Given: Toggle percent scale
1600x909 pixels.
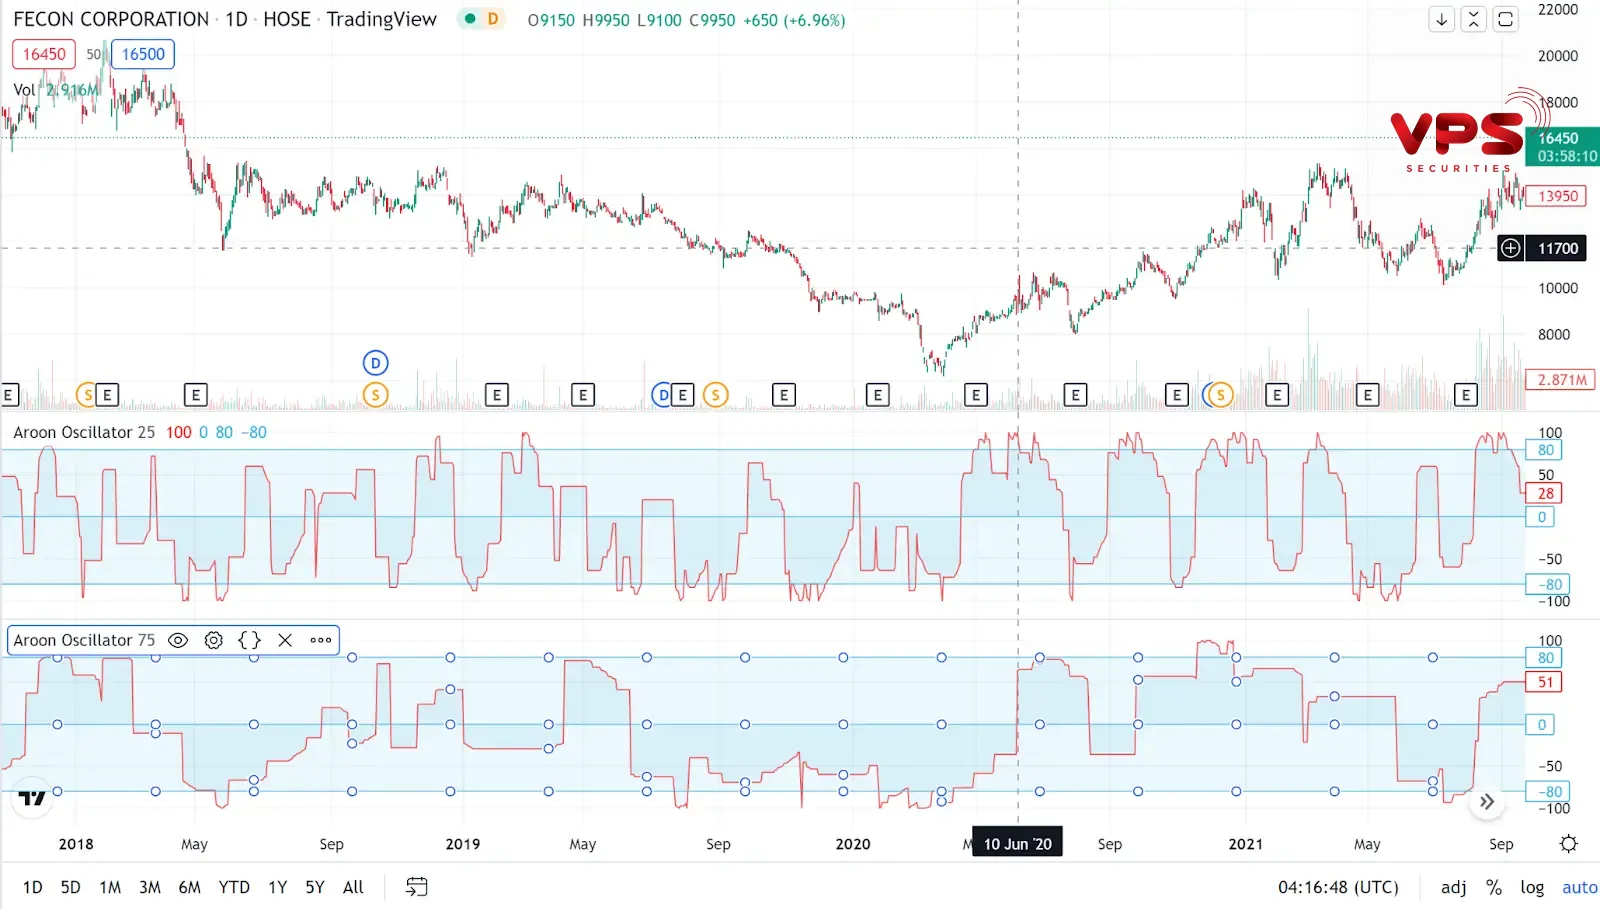Looking at the screenshot, I should coord(1493,887).
